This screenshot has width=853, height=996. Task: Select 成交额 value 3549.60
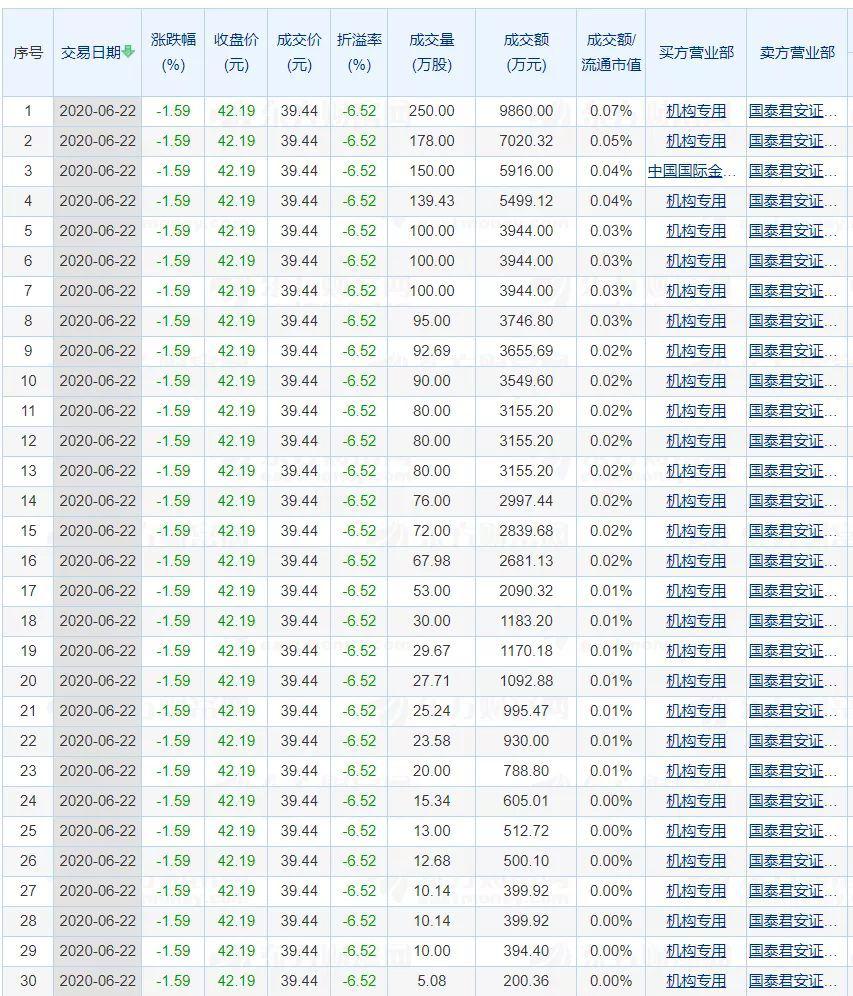point(526,381)
